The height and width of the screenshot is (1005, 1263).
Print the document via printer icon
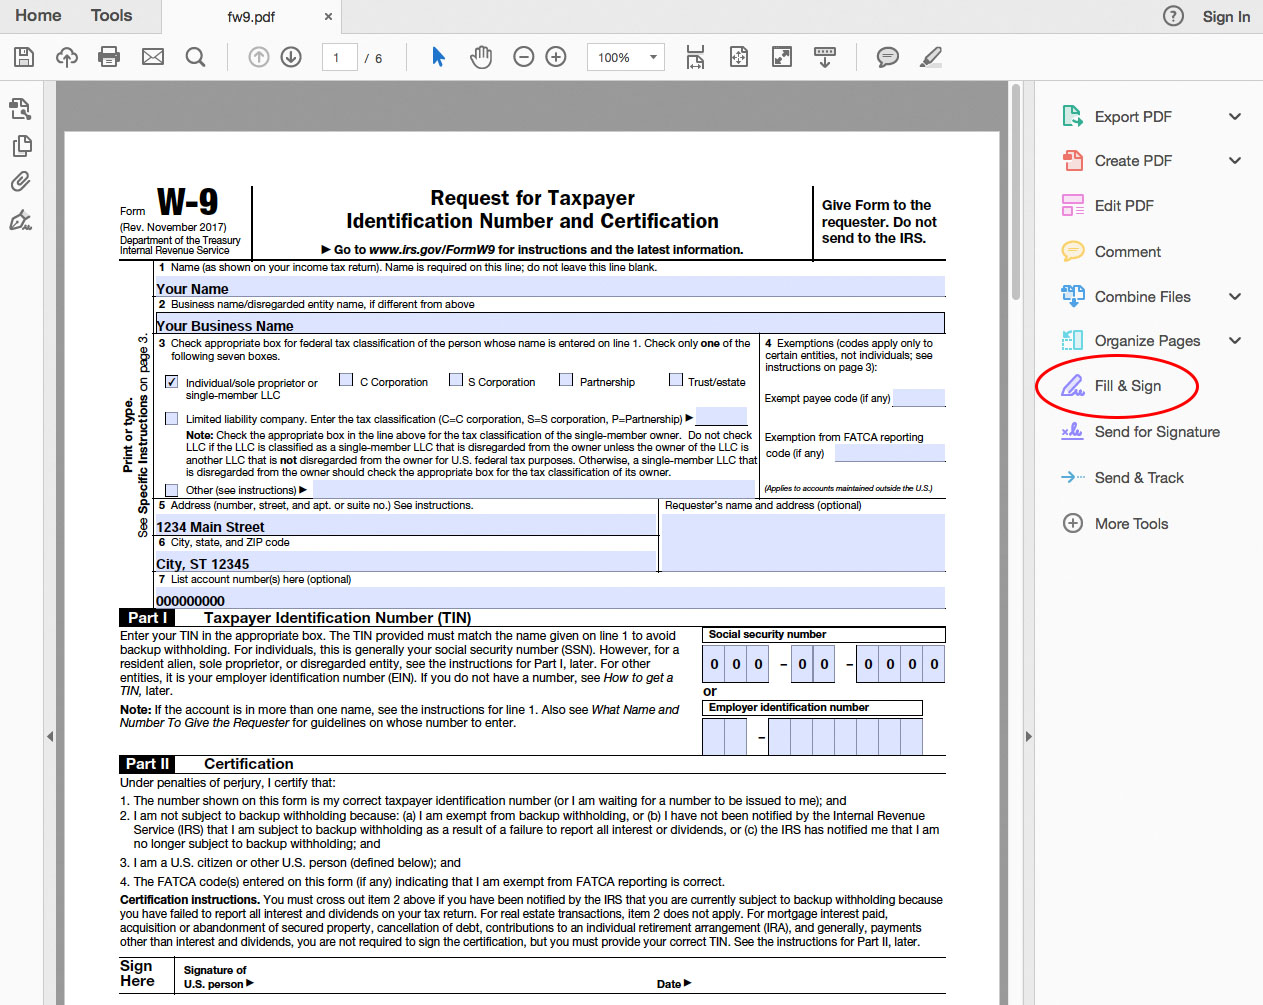109,57
